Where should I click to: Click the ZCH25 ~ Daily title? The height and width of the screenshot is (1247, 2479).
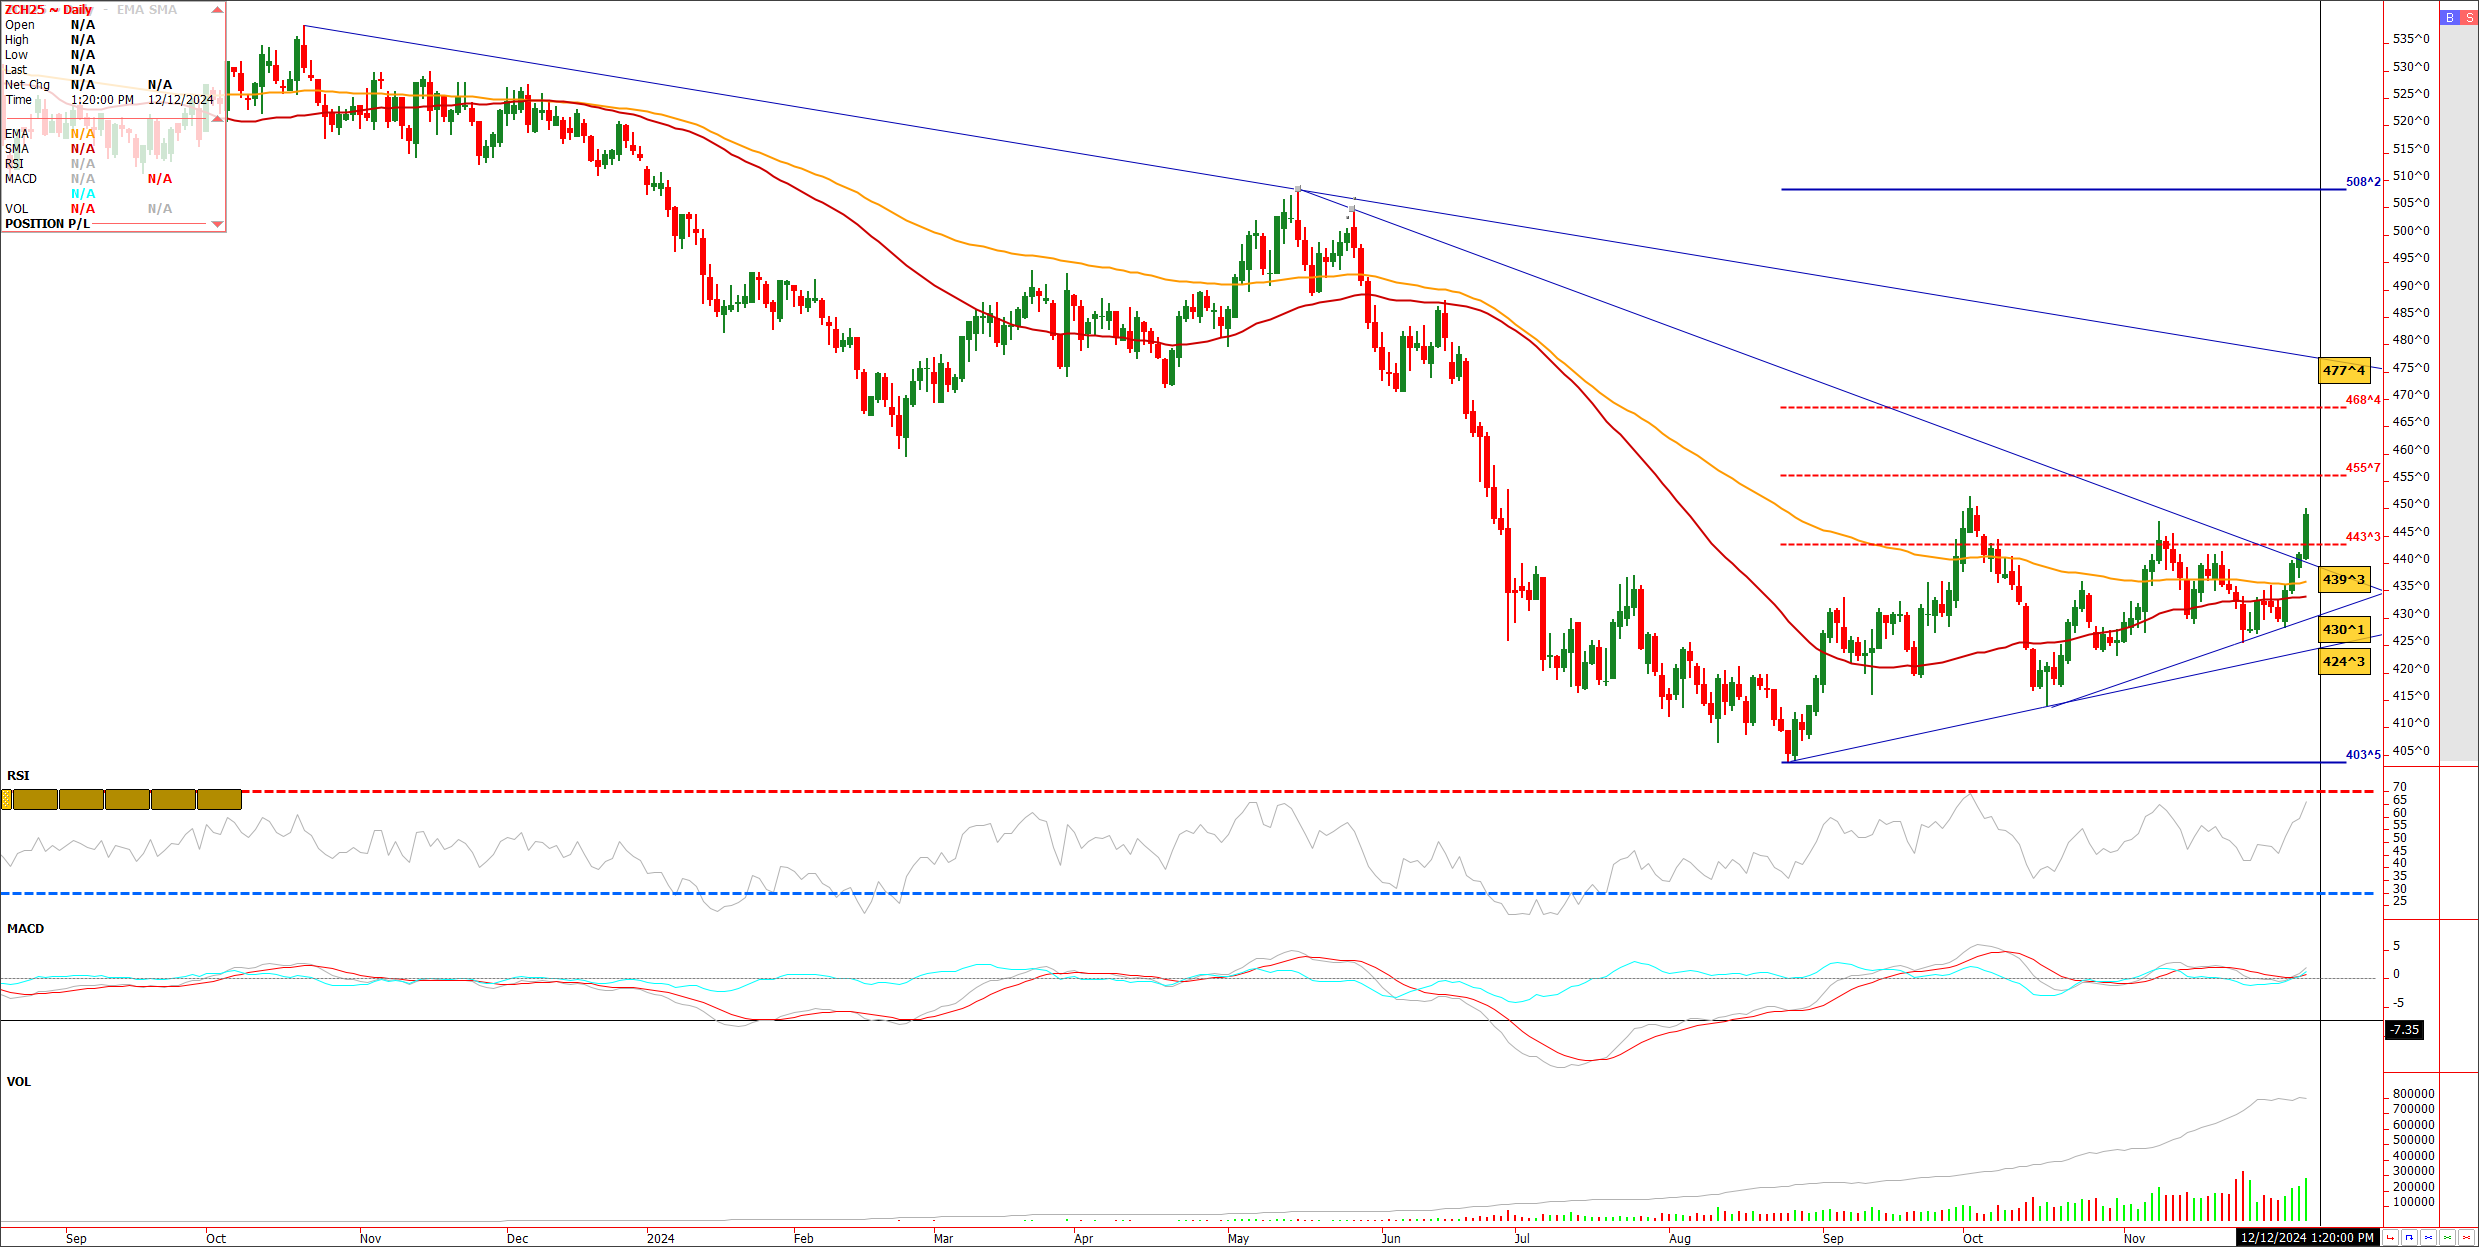(x=48, y=9)
